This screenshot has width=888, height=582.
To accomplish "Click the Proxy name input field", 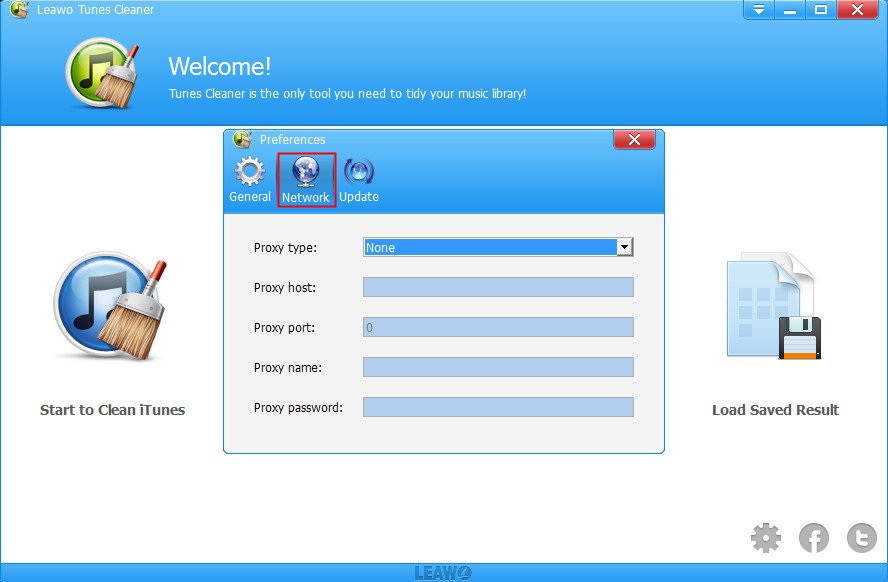I will point(498,367).
